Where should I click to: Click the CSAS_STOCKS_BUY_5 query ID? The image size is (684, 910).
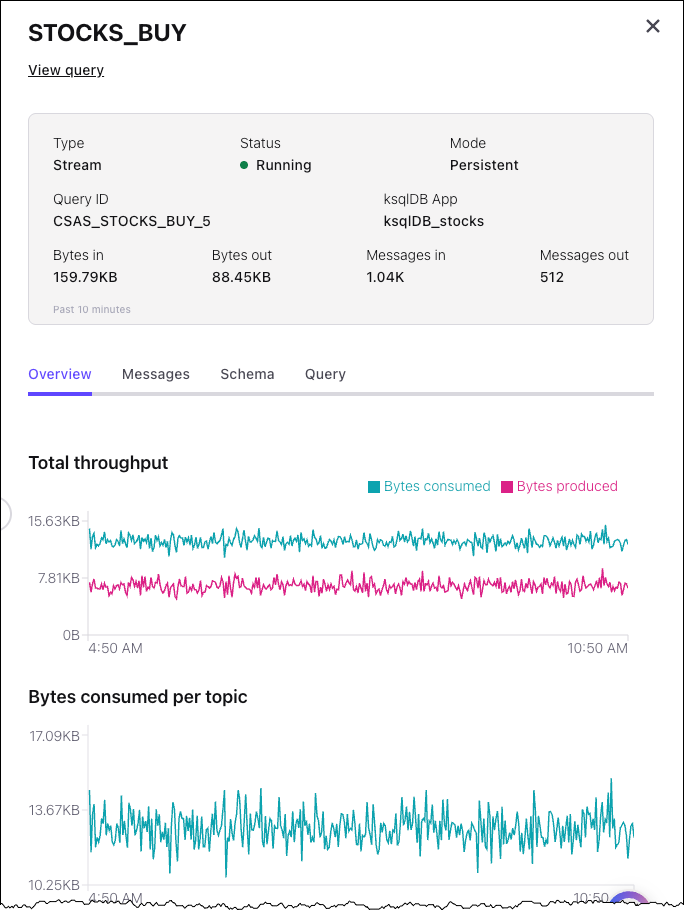pyautogui.click(x=132, y=221)
